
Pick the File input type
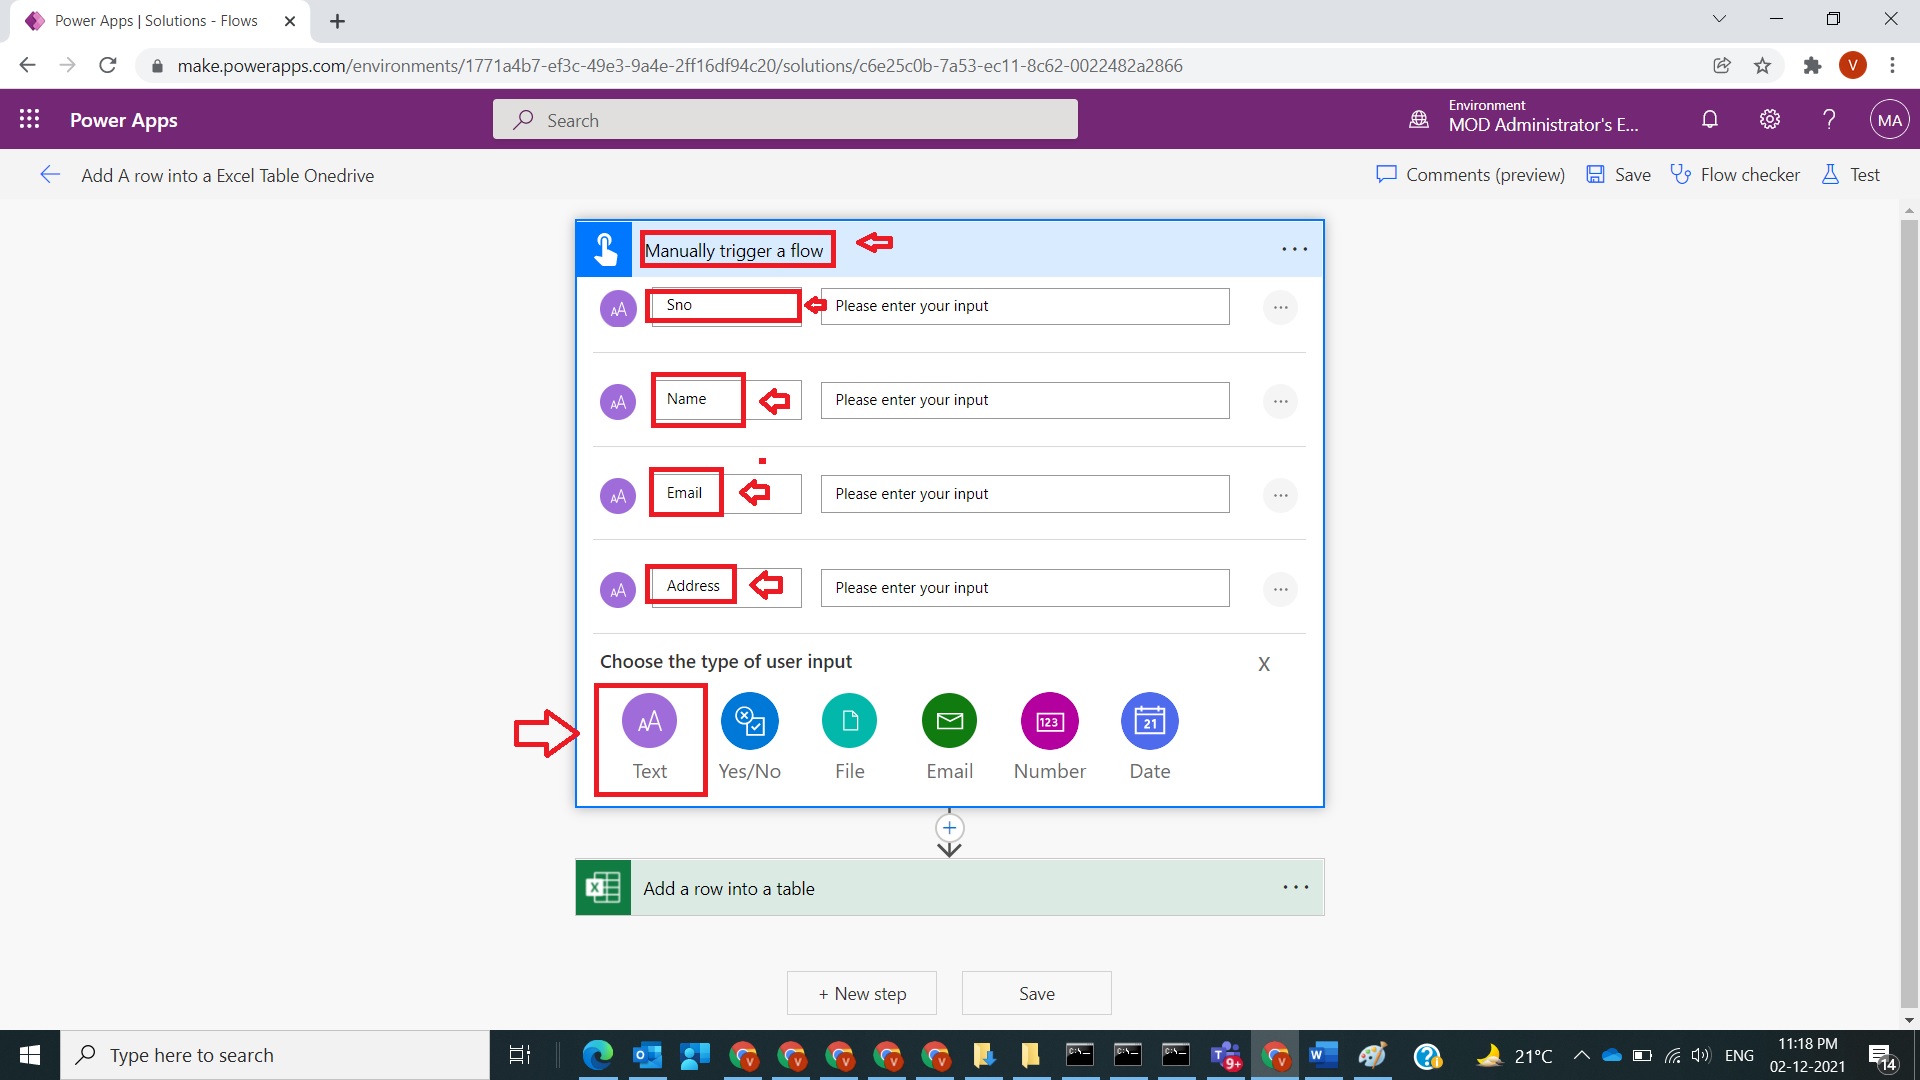click(x=849, y=721)
